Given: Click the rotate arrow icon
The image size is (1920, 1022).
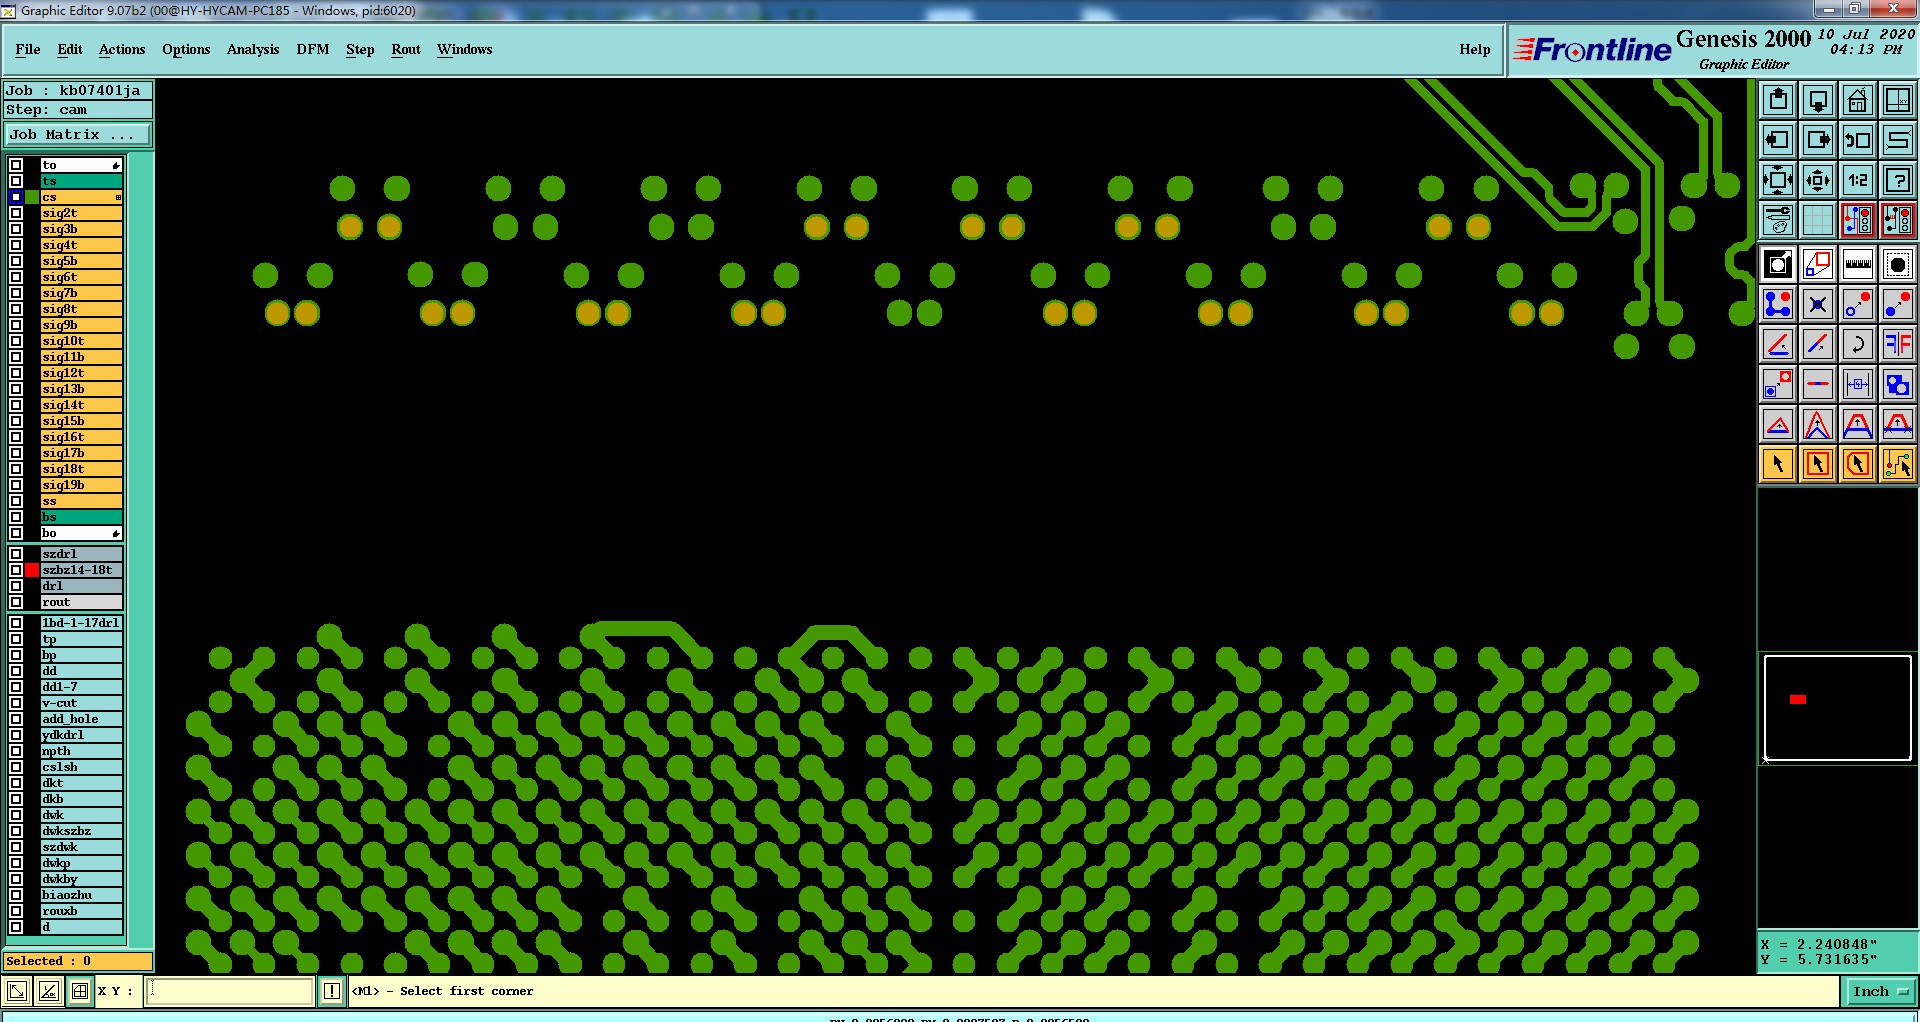Looking at the screenshot, I should coord(1858,344).
